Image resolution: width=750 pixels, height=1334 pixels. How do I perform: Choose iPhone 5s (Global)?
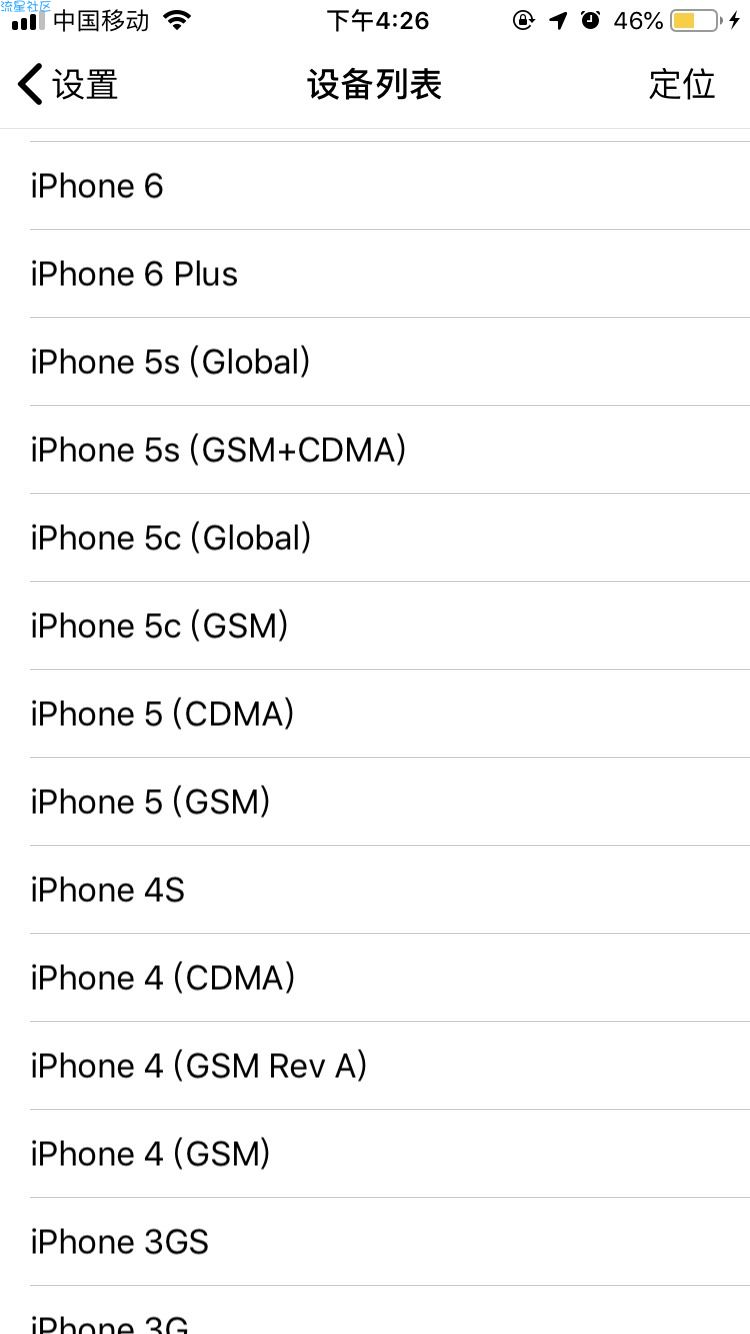390,362
